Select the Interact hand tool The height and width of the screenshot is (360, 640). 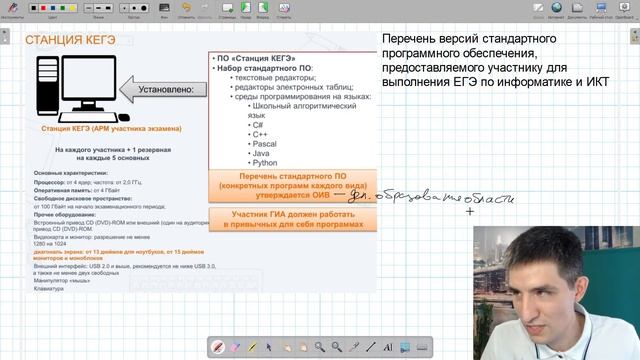pos(287,347)
